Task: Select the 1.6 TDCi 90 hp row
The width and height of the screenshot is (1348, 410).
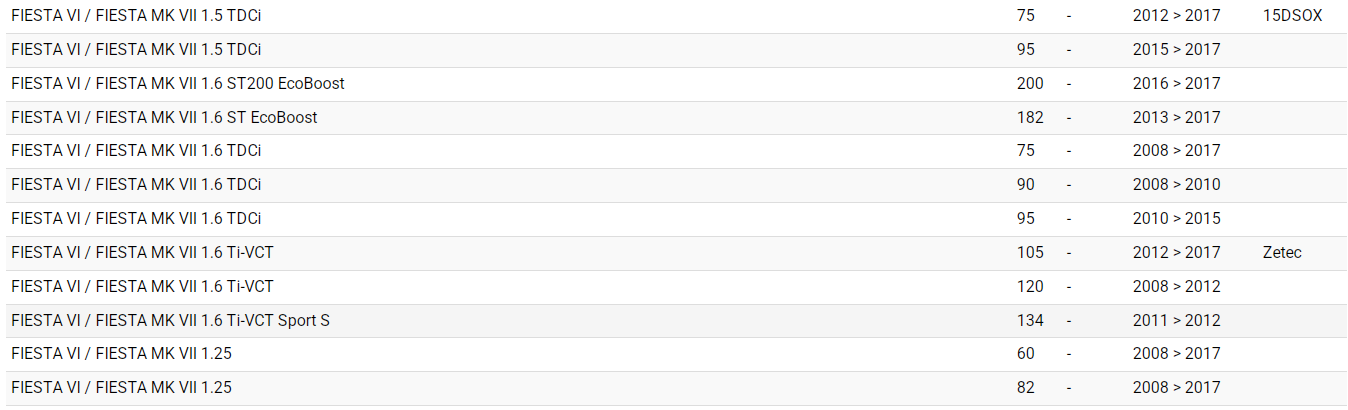Action: pyautogui.click(x=136, y=185)
